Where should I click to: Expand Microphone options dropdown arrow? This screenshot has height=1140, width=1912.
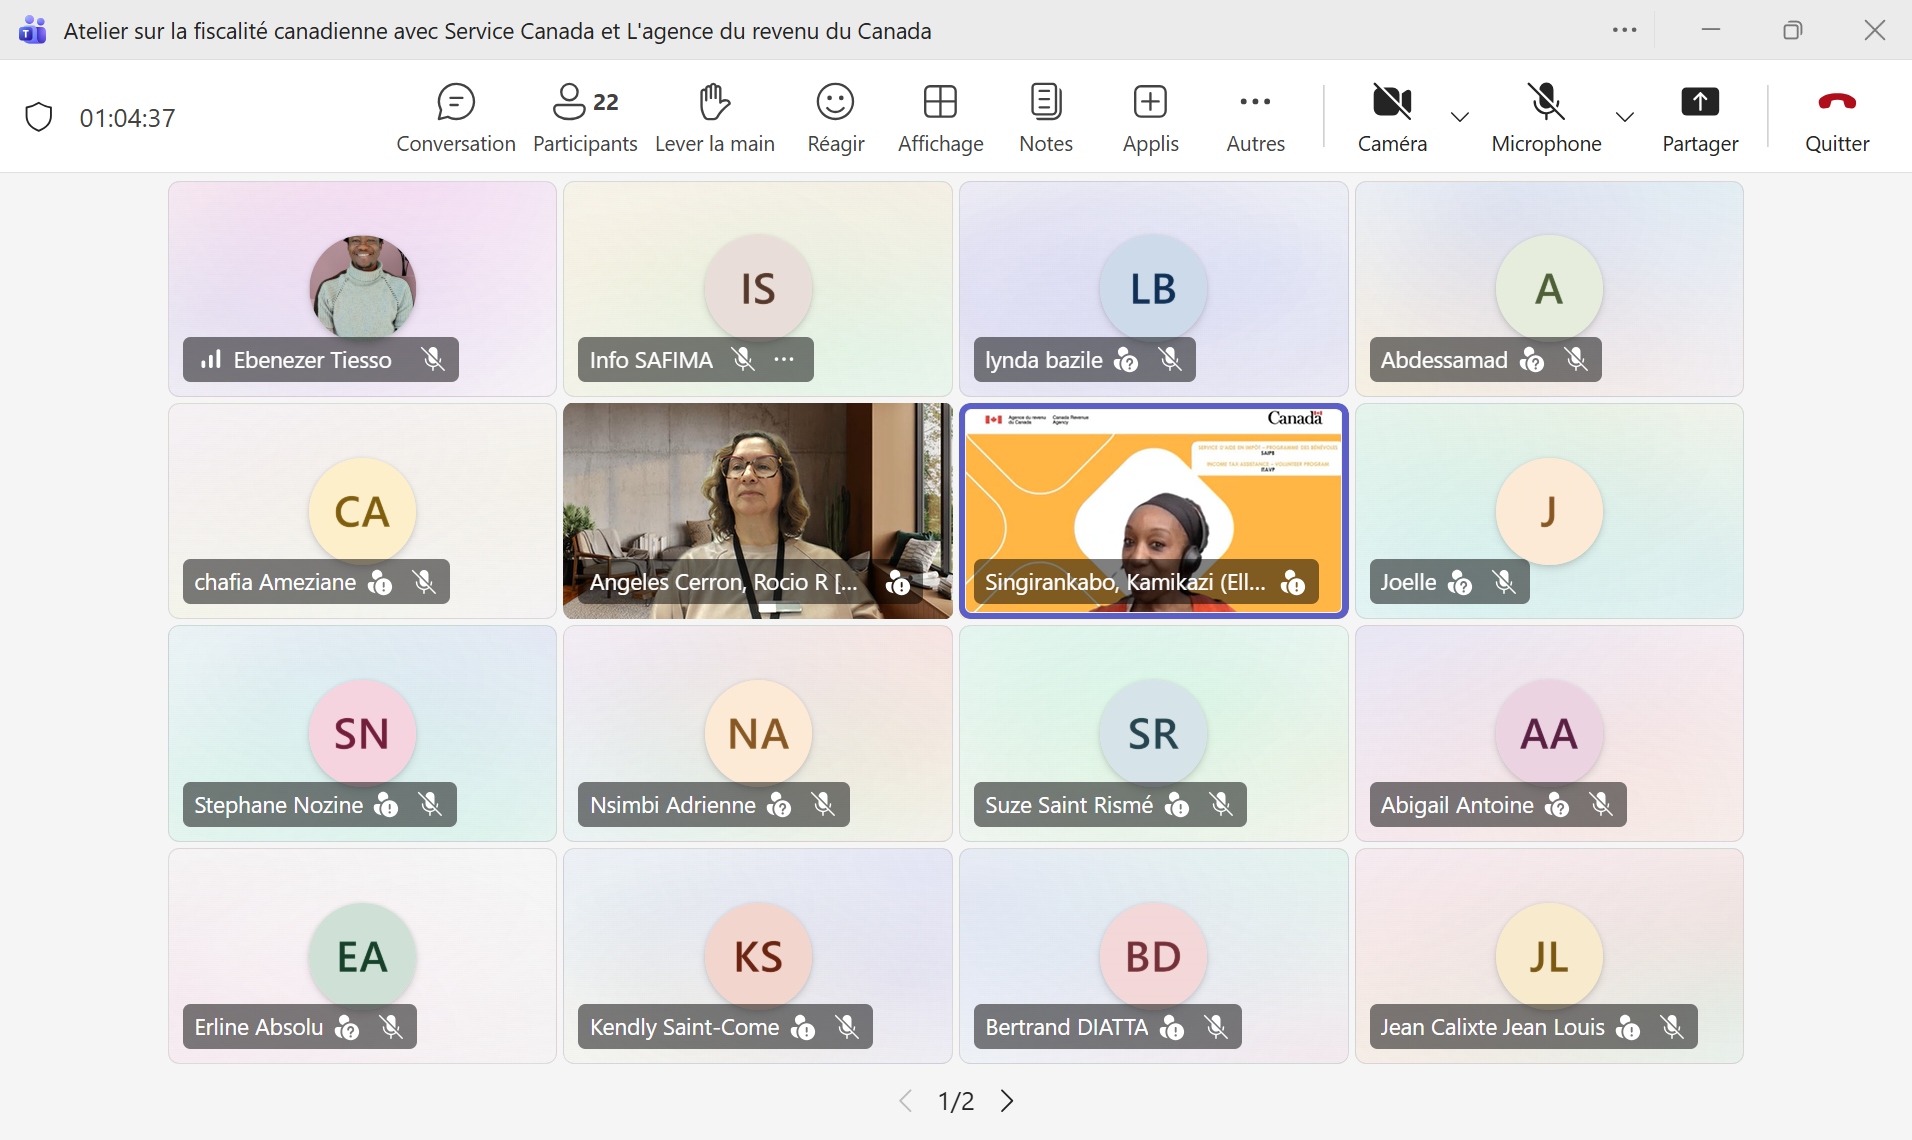[1624, 117]
